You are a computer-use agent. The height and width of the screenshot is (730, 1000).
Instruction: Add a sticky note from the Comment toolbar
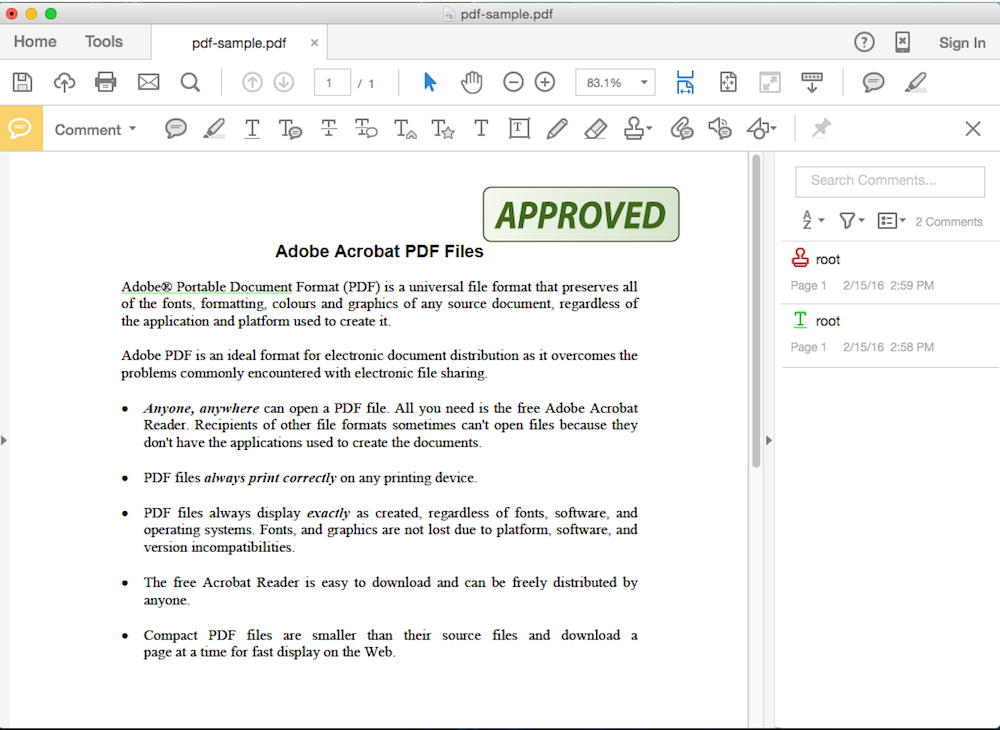[x=175, y=129]
